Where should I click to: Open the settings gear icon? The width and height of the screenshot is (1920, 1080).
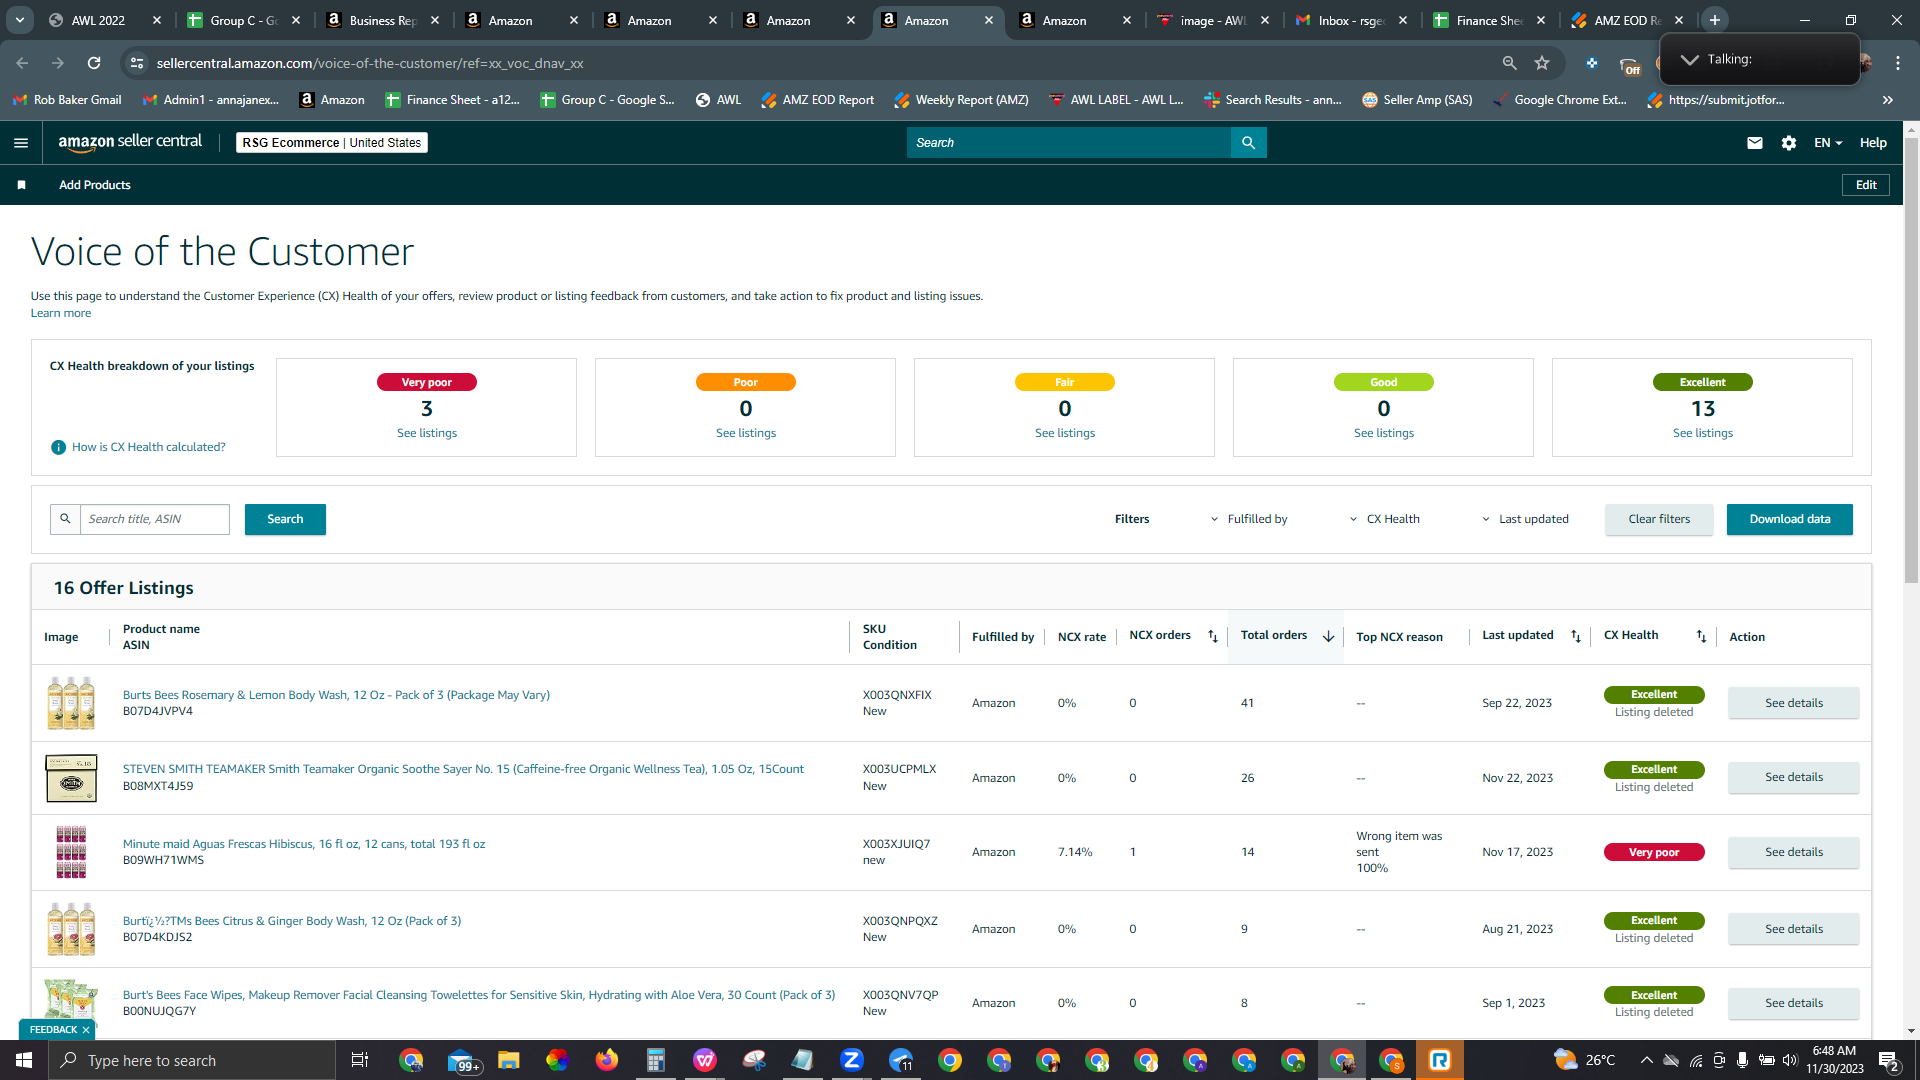(x=1789, y=143)
